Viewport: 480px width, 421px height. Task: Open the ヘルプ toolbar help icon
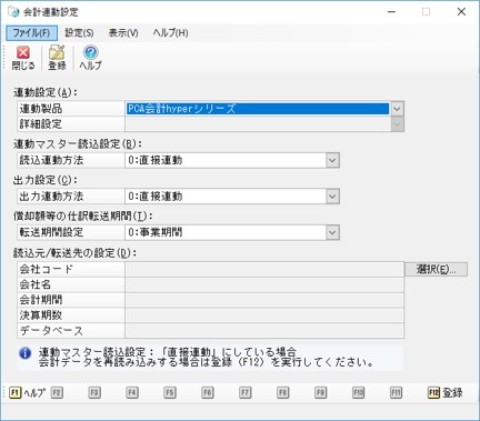tap(90, 58)
